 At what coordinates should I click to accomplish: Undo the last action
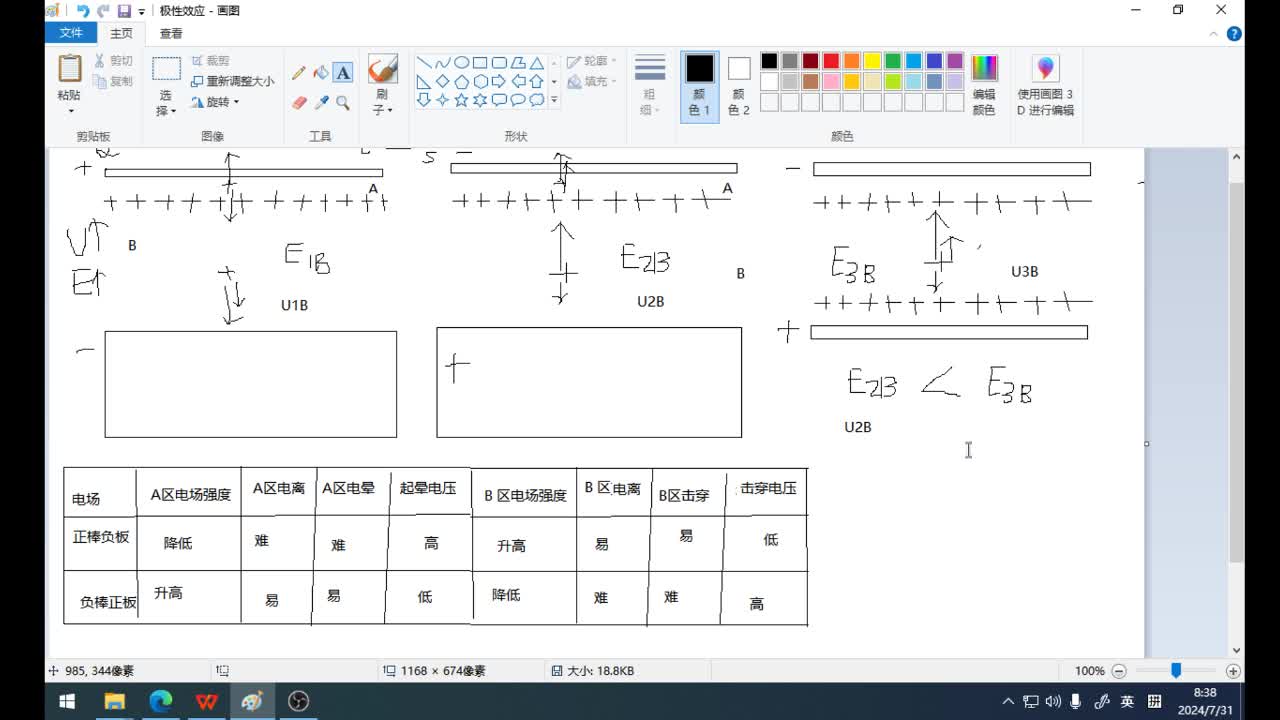coord(83,11)
